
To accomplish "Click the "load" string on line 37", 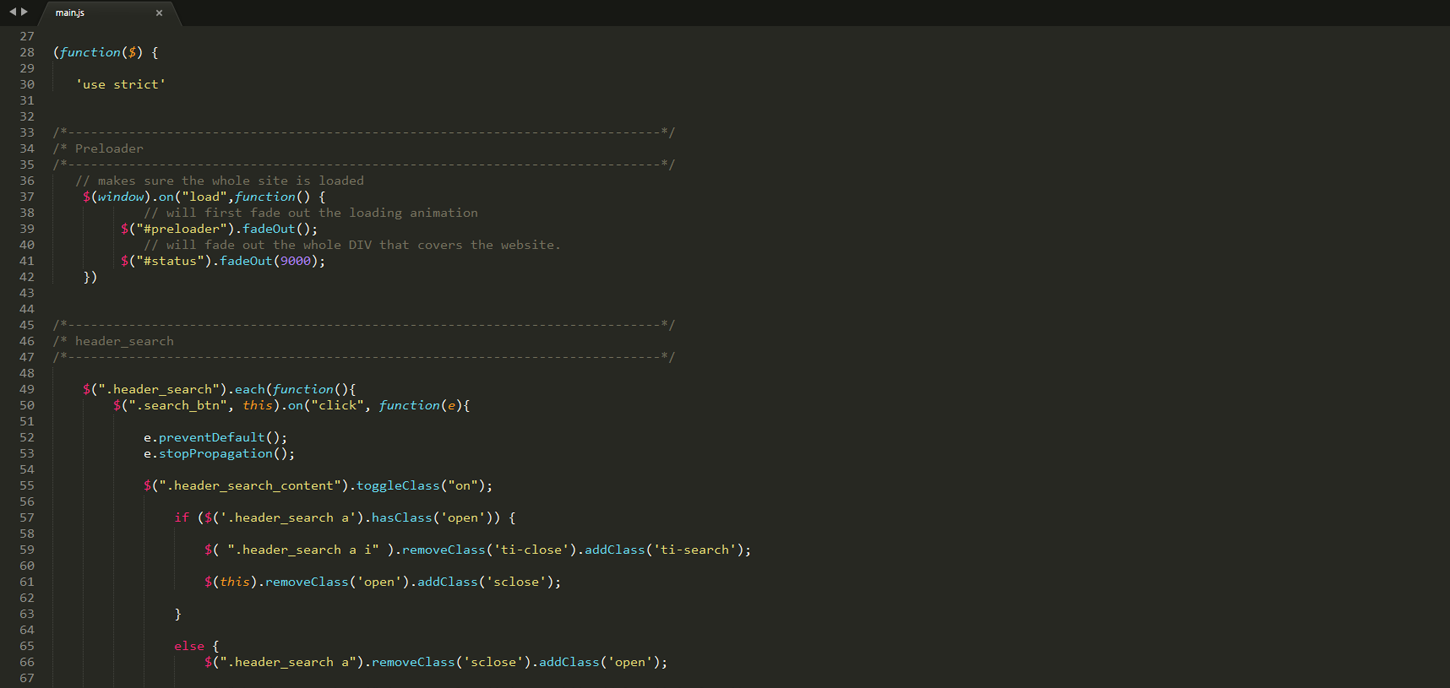I will [204, 197].
